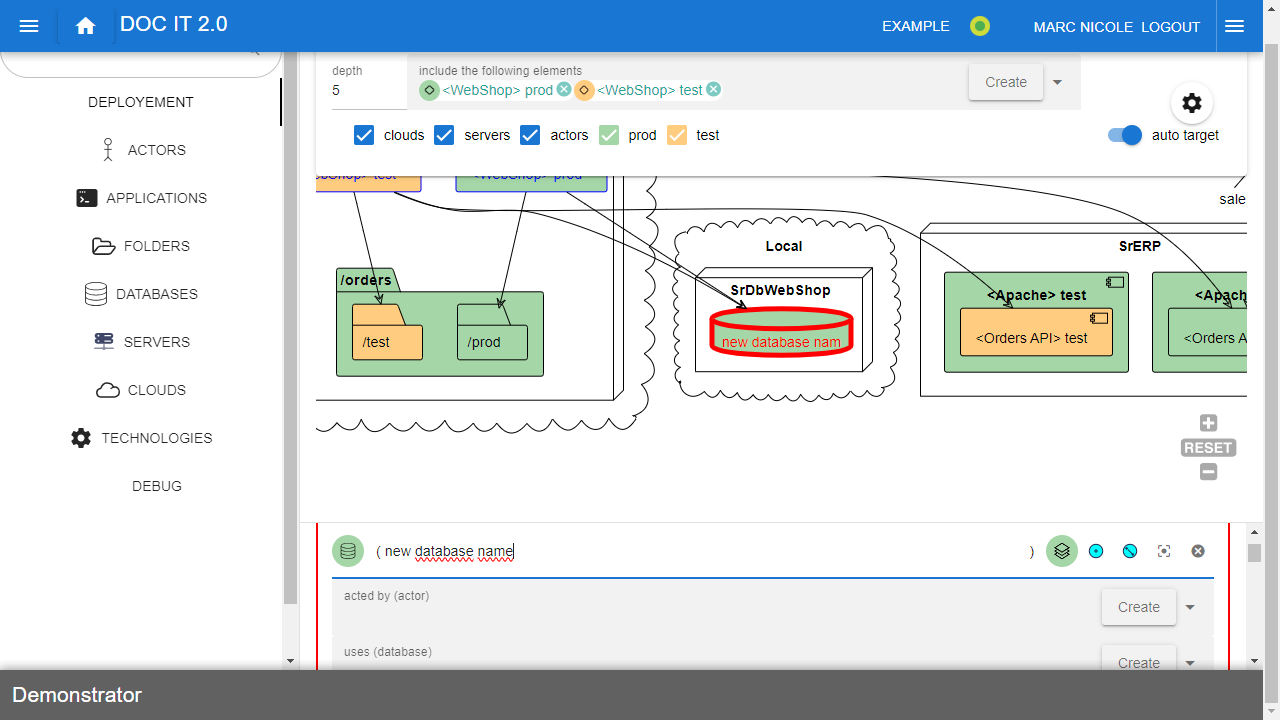The width and height of the screenshot is (1280, 720).
Task: Click the RESET zoom button
Action: coord(1208,448)
